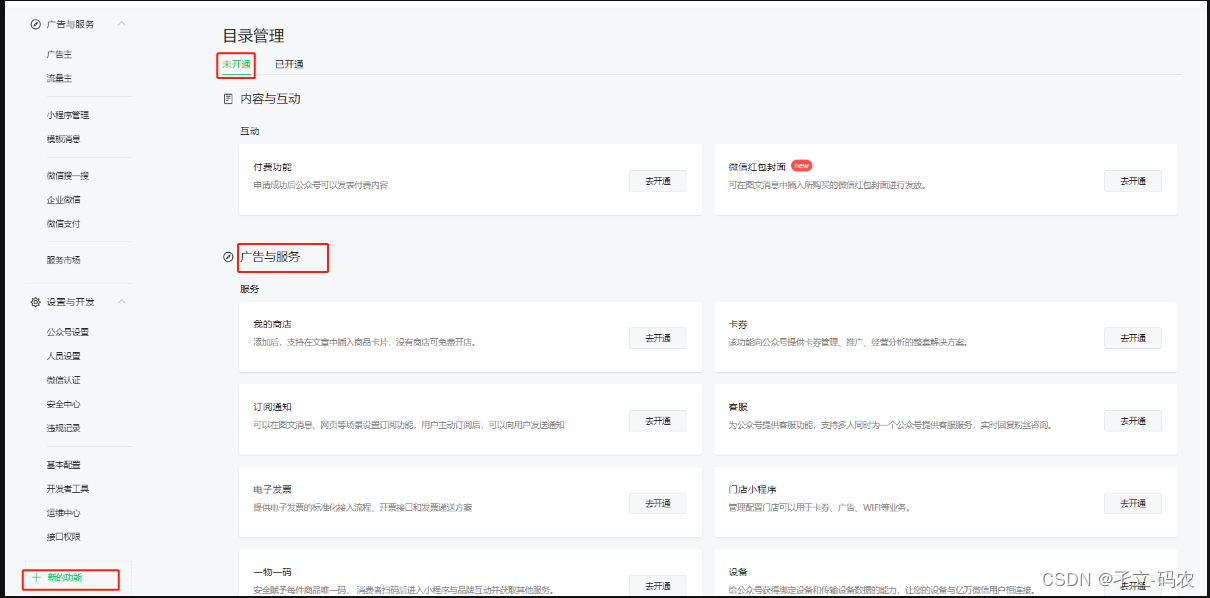This screenshot has width=1210, height=598.
Task: Click the 卡券 card title
Action: [x=738, y=325]
